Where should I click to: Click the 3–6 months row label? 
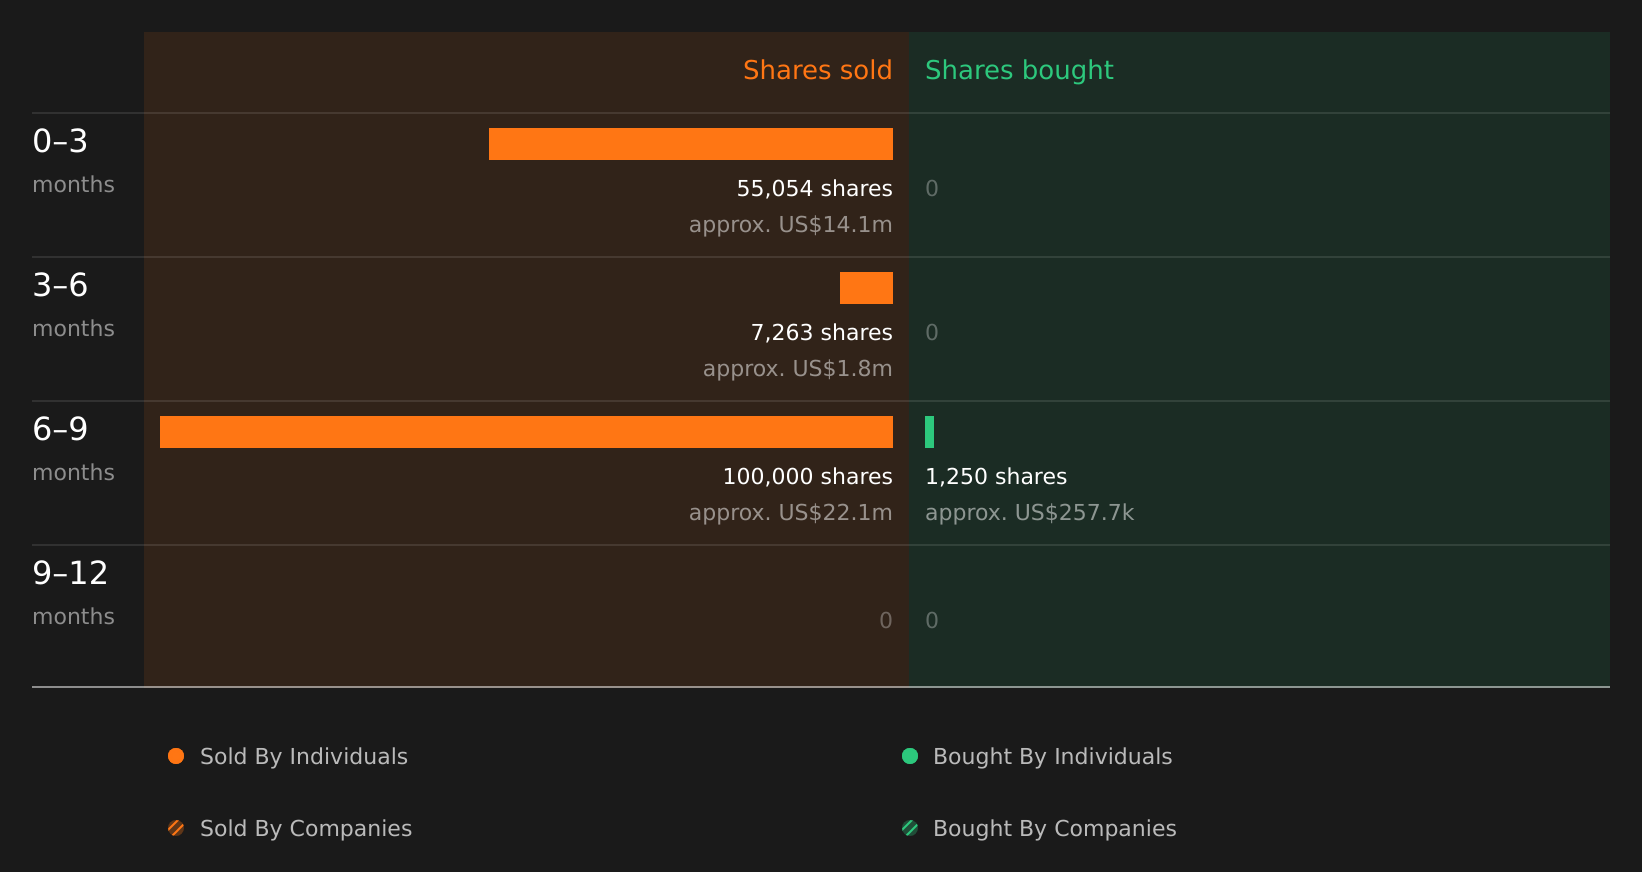[73, 305]
